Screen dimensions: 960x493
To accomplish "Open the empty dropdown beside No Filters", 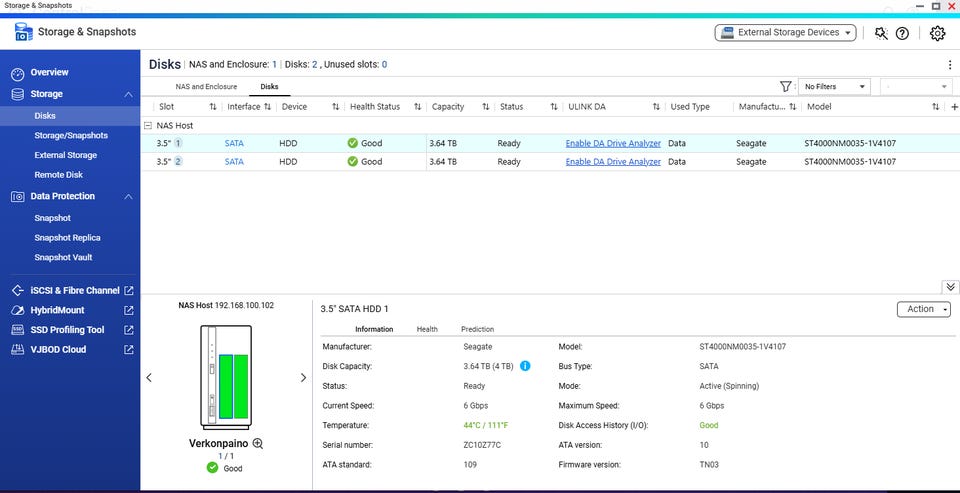I will tap(916, 87).
